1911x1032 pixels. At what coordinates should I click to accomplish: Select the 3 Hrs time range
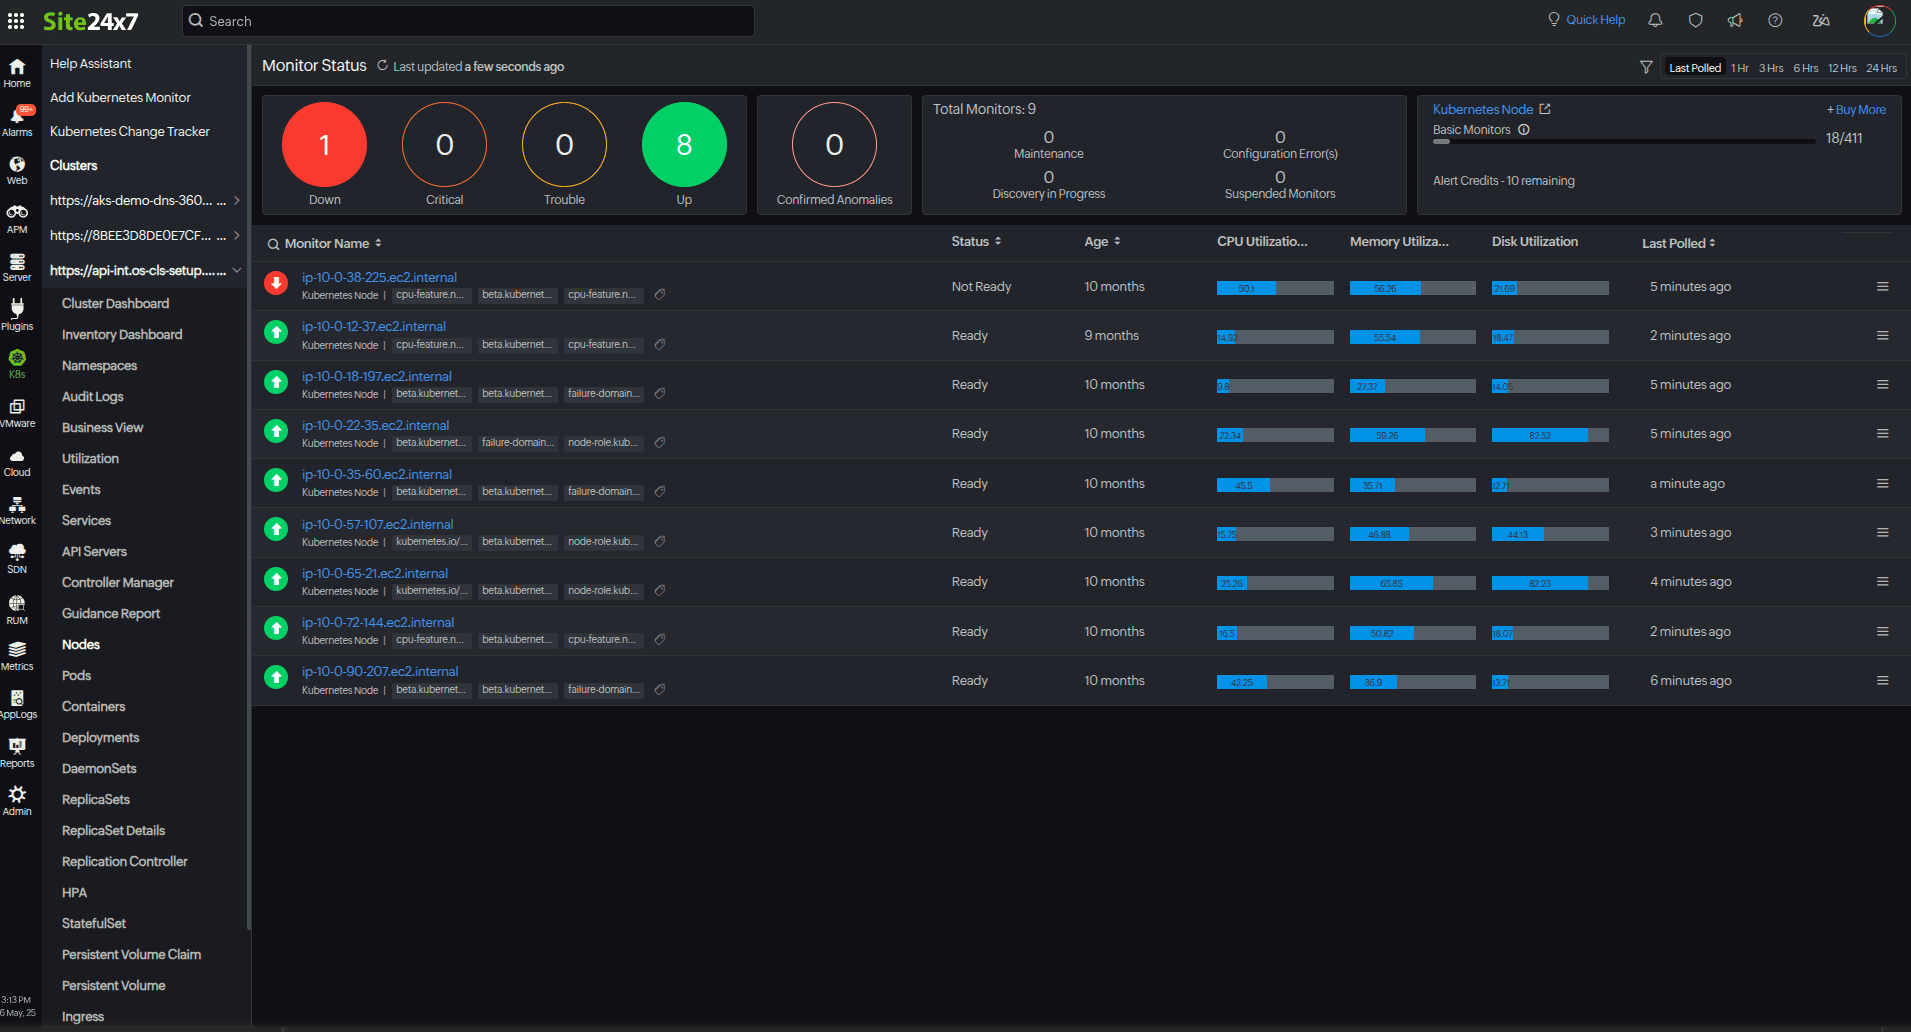click(x=1771, y=68)
